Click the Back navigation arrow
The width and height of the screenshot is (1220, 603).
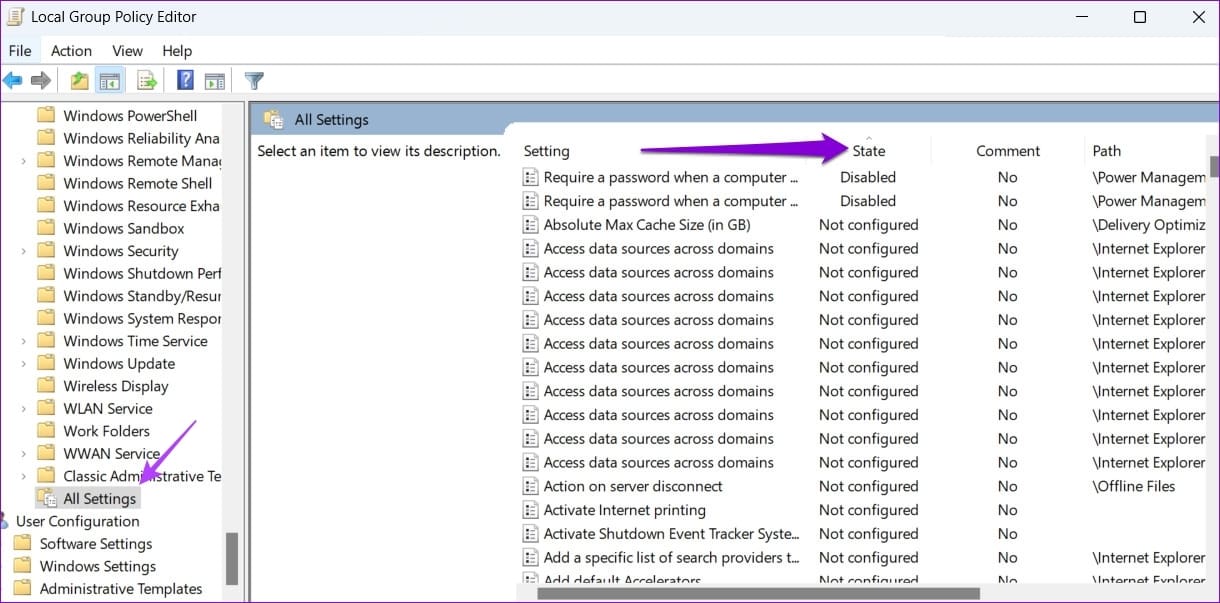[x=14, y=80]
